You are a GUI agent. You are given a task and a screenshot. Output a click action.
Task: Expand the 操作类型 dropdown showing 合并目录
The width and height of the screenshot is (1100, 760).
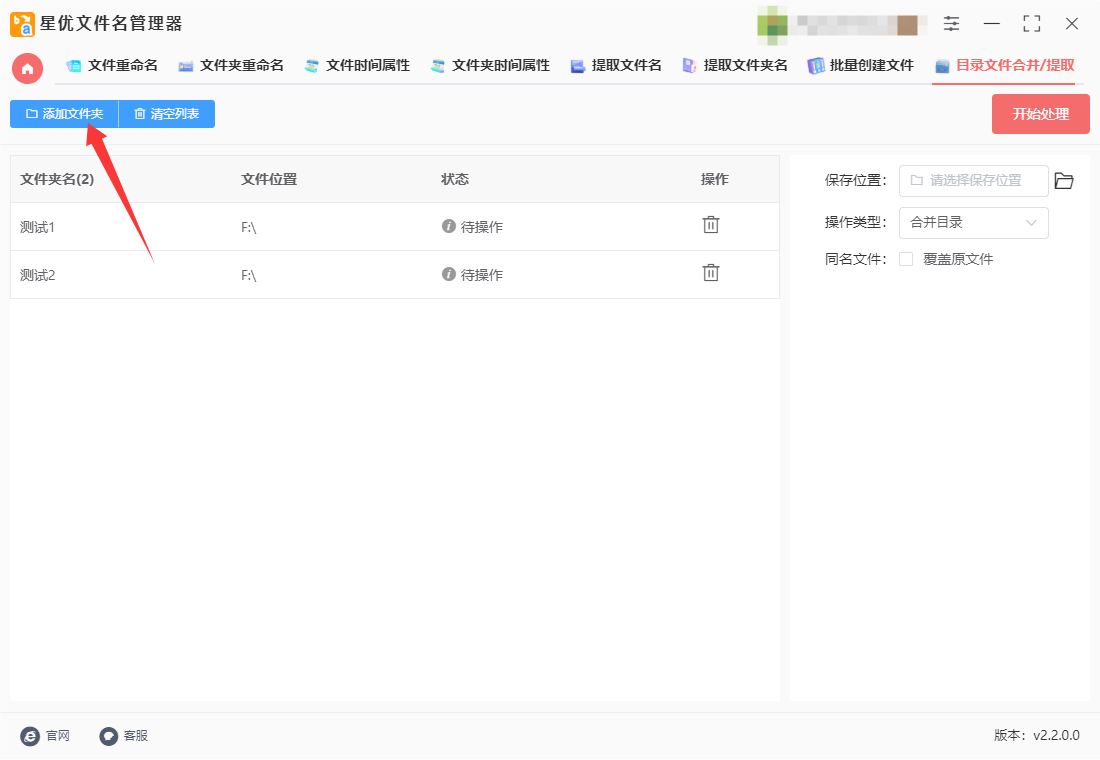click(x=973, y=222)
